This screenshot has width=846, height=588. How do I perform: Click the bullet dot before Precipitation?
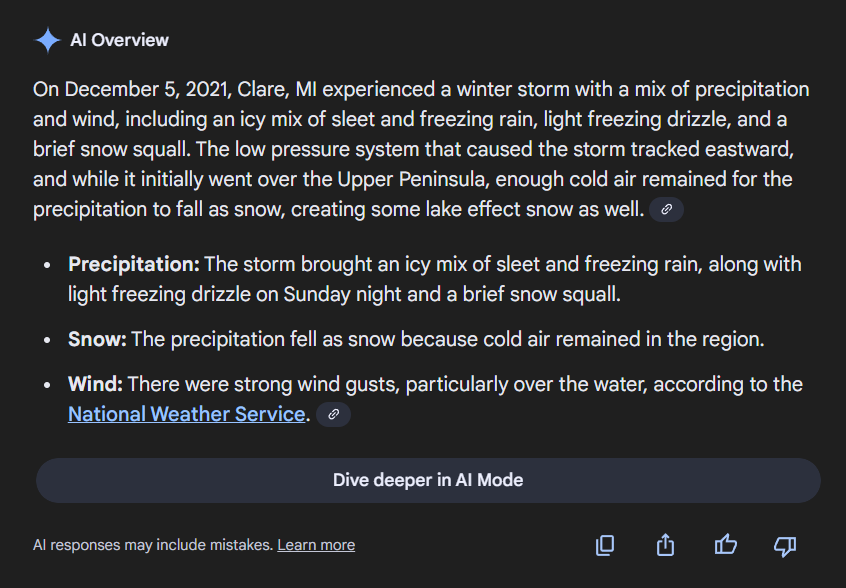[47, 266]
